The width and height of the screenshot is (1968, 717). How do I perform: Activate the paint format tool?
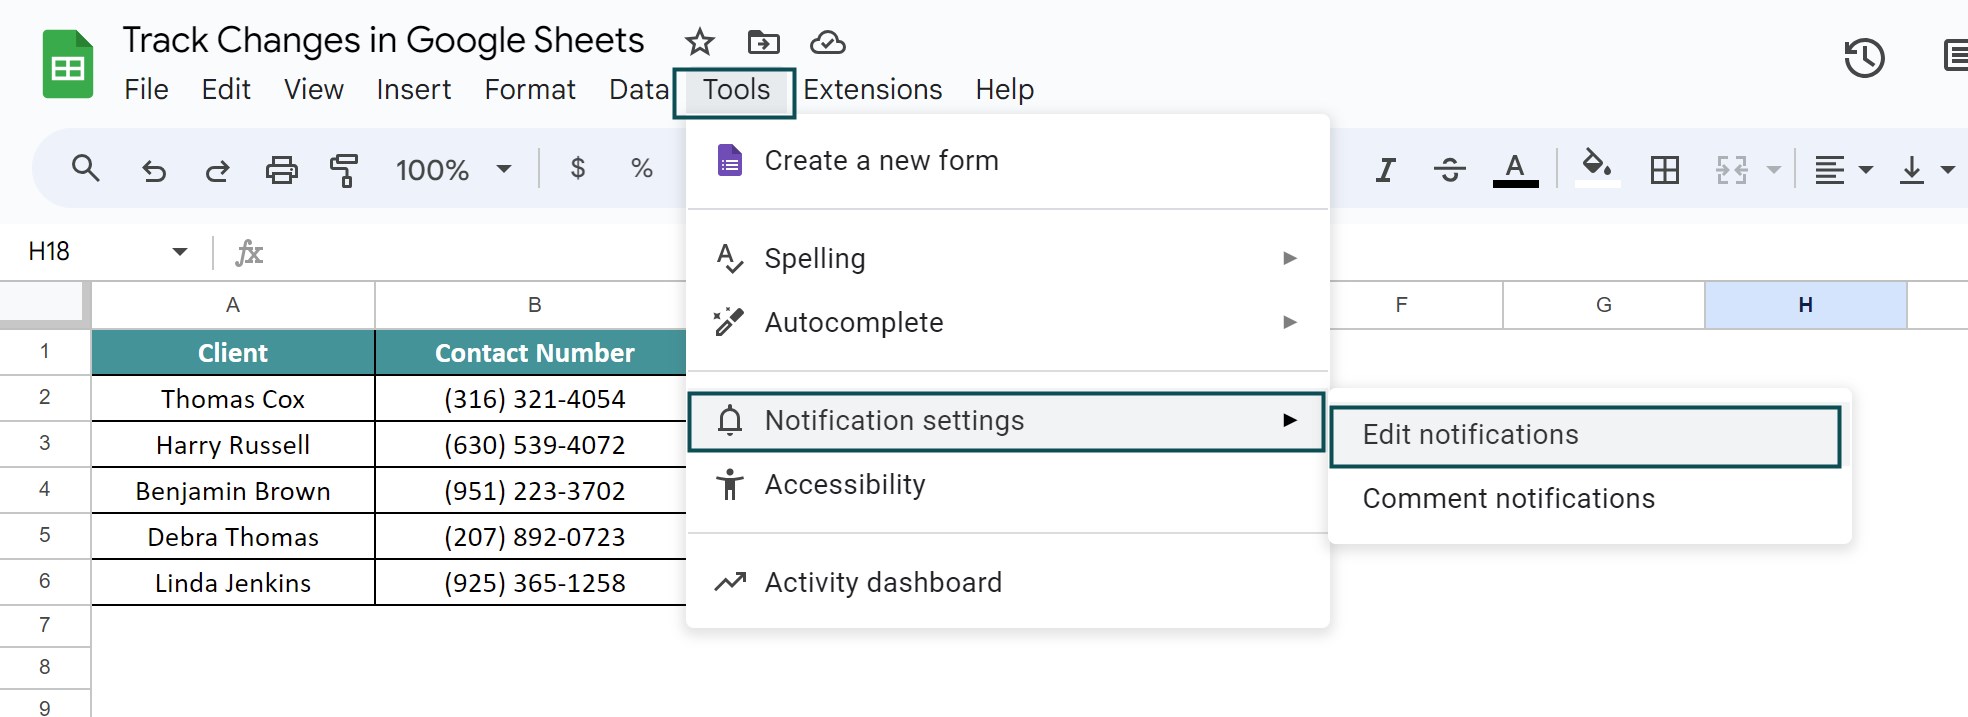click(344, 170)
